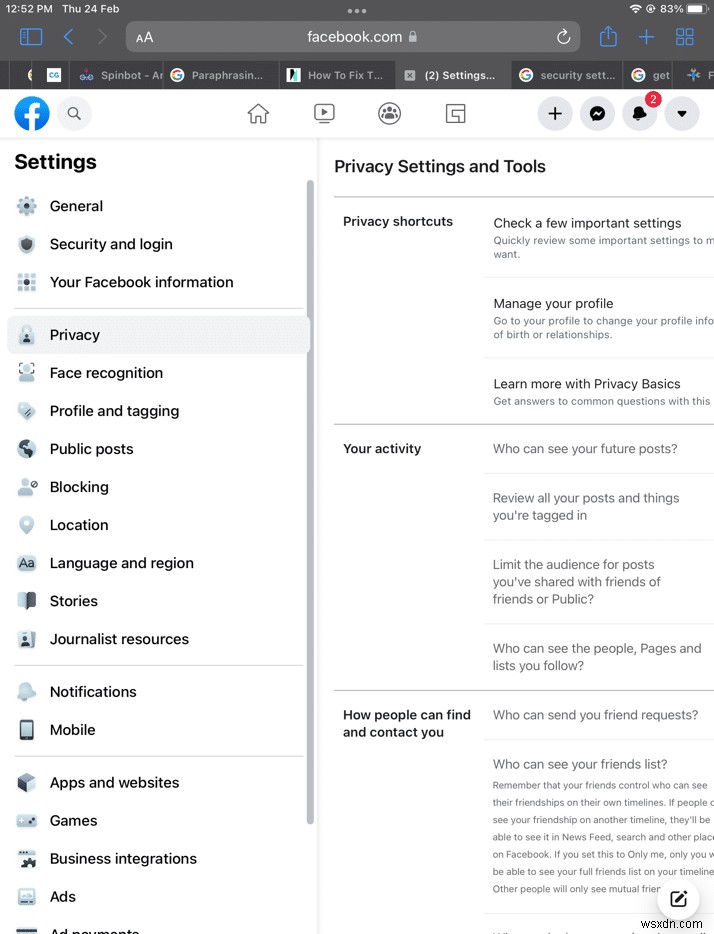Go to the homepage via the Facebook logo
The height and width of the screenshot is (934, 714).
(31, 114)
